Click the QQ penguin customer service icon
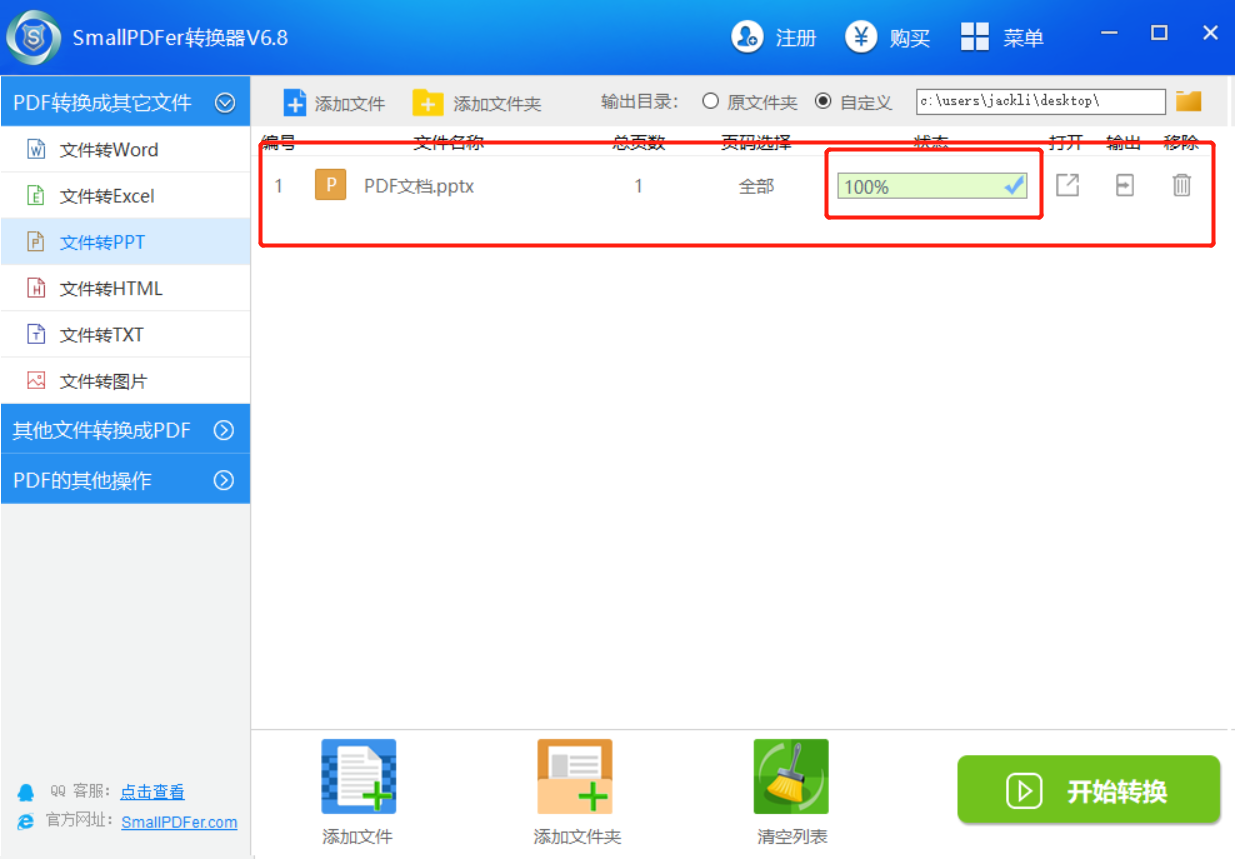 coord(26,792)
